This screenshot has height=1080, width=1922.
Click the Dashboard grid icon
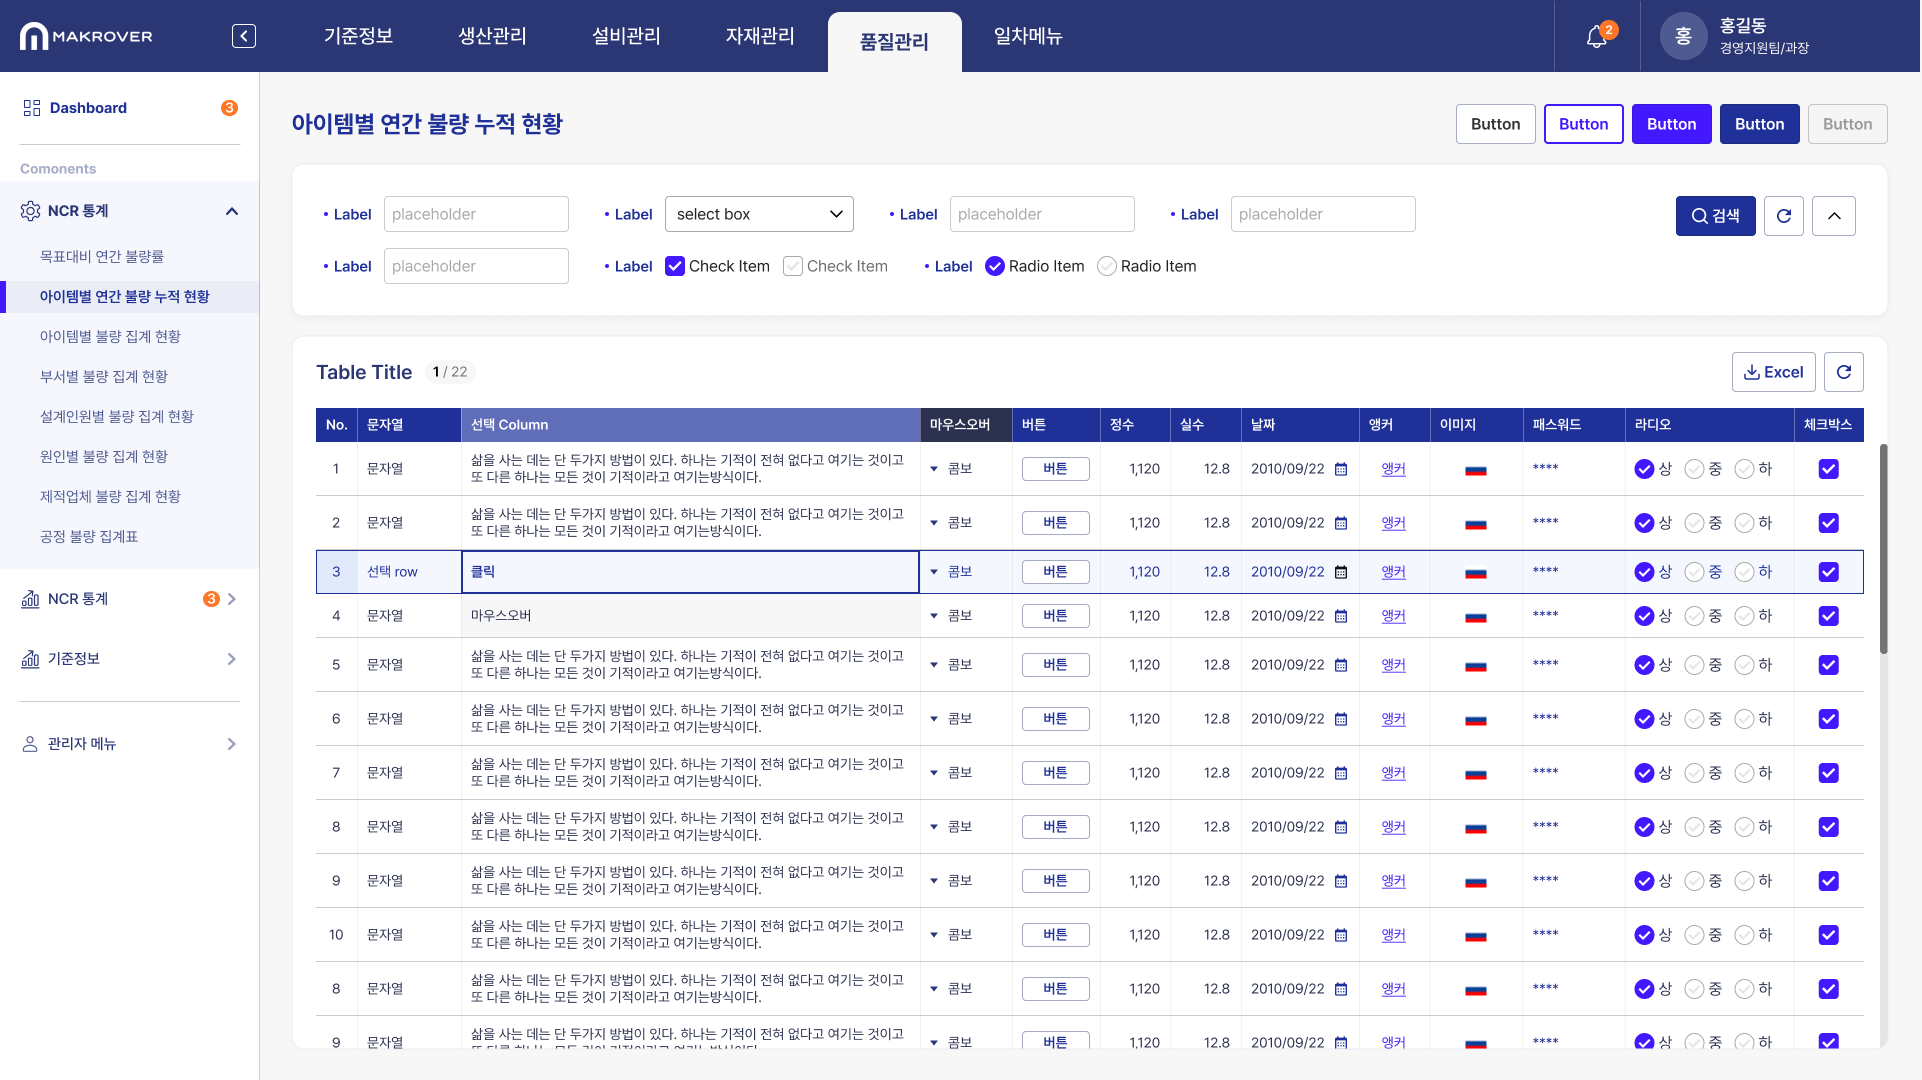[32, 108]
